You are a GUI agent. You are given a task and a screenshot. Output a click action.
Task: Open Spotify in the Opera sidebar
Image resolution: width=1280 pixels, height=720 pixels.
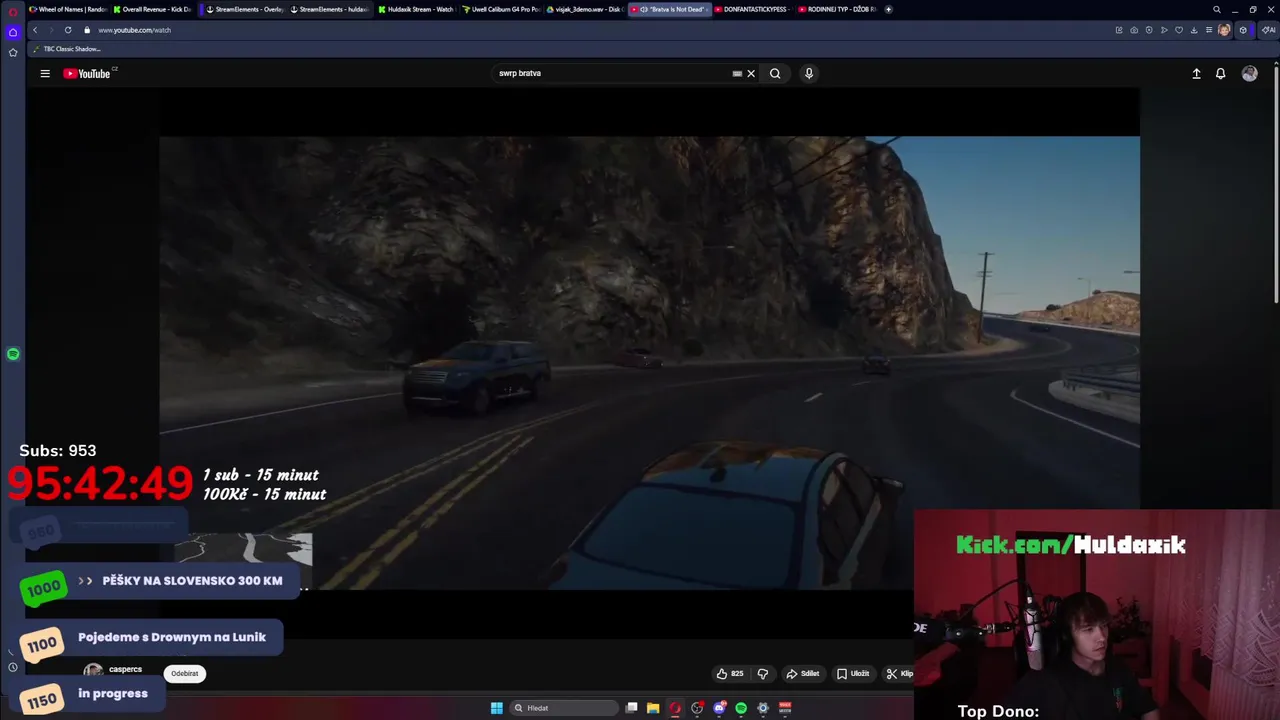pyautogui.click(x=13, y=354)
